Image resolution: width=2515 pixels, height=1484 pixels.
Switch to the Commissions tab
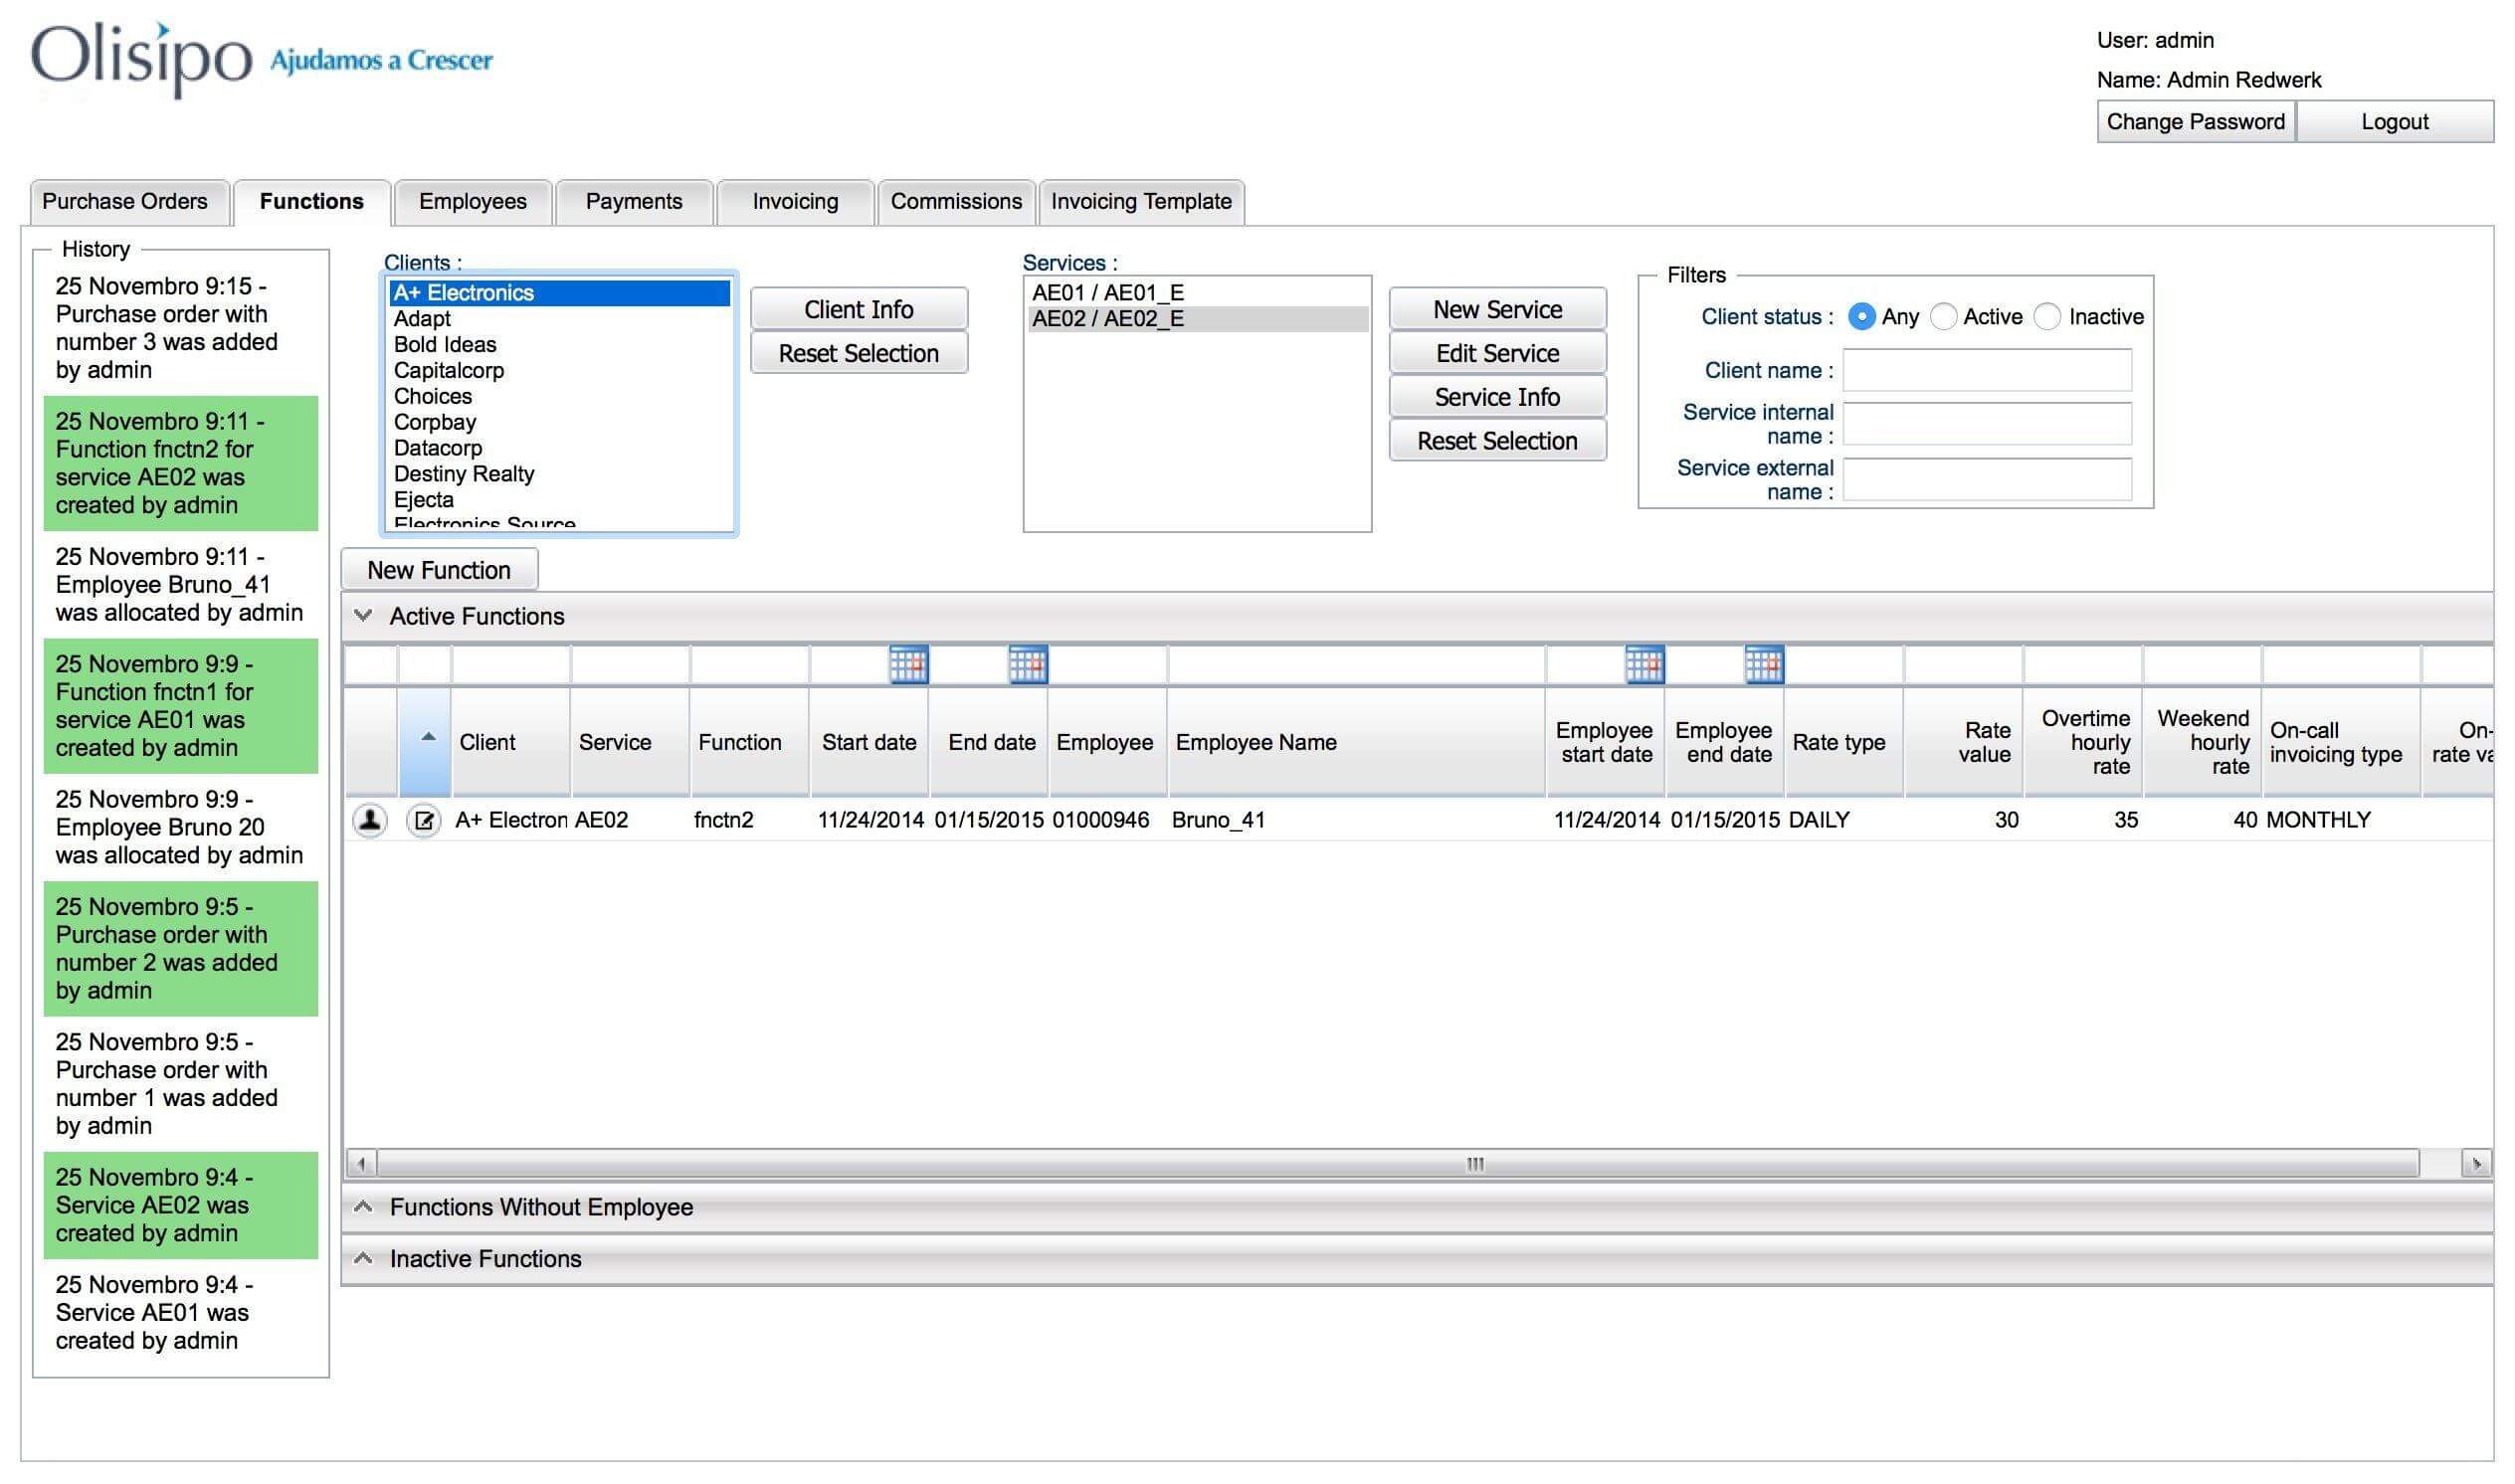(957, 202)
